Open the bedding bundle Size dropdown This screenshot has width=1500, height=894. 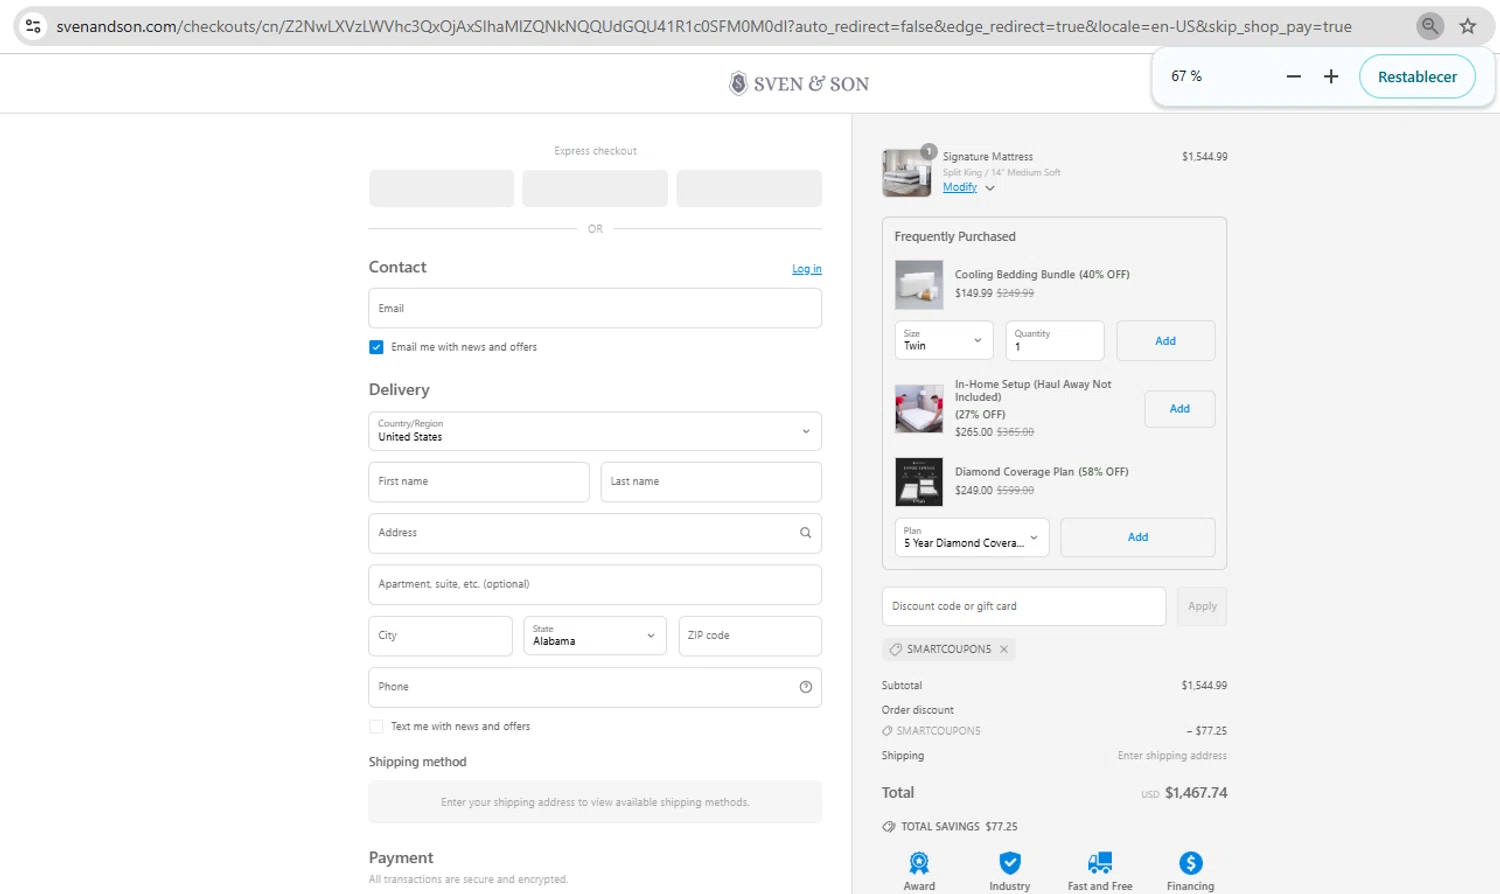(944, 341)
